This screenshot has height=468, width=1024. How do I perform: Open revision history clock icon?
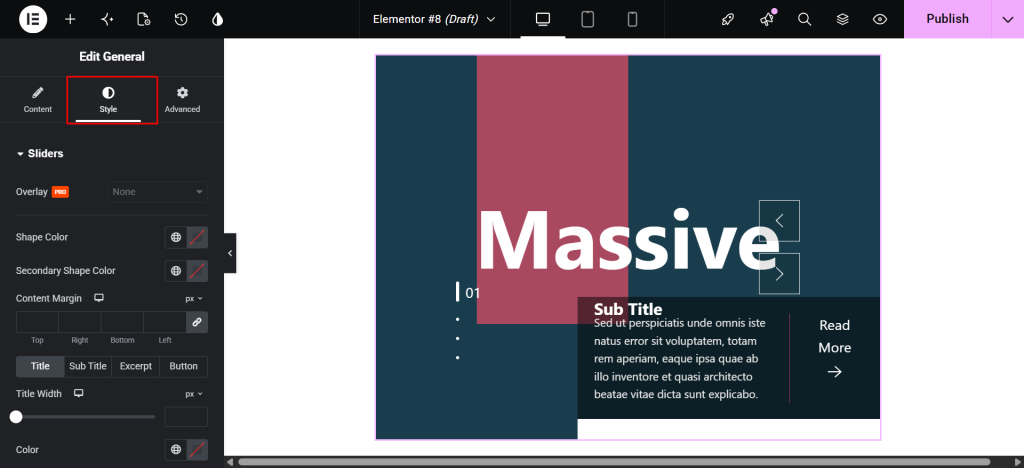coord(181,20)
